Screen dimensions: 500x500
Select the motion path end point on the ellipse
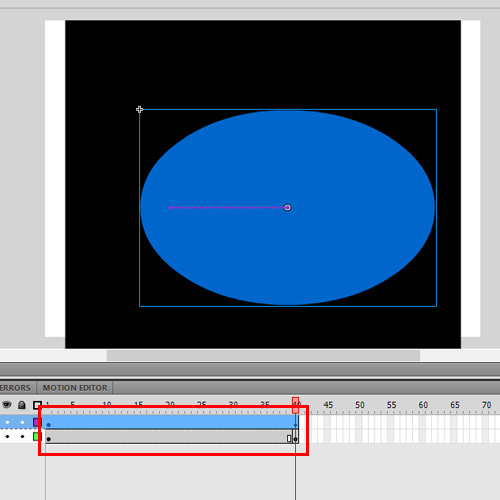coord(288,208)
